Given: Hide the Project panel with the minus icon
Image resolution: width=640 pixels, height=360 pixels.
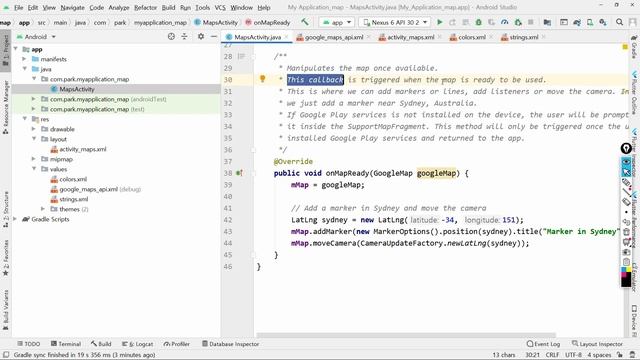Looking at the screenshot, I should 213,36.
